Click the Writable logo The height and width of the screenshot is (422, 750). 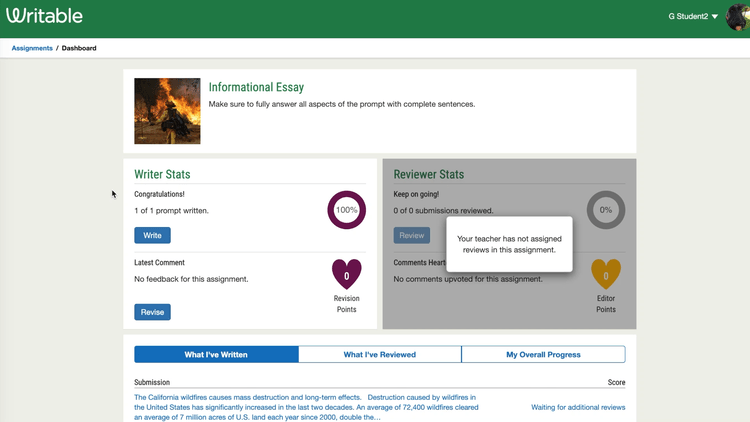44,16
